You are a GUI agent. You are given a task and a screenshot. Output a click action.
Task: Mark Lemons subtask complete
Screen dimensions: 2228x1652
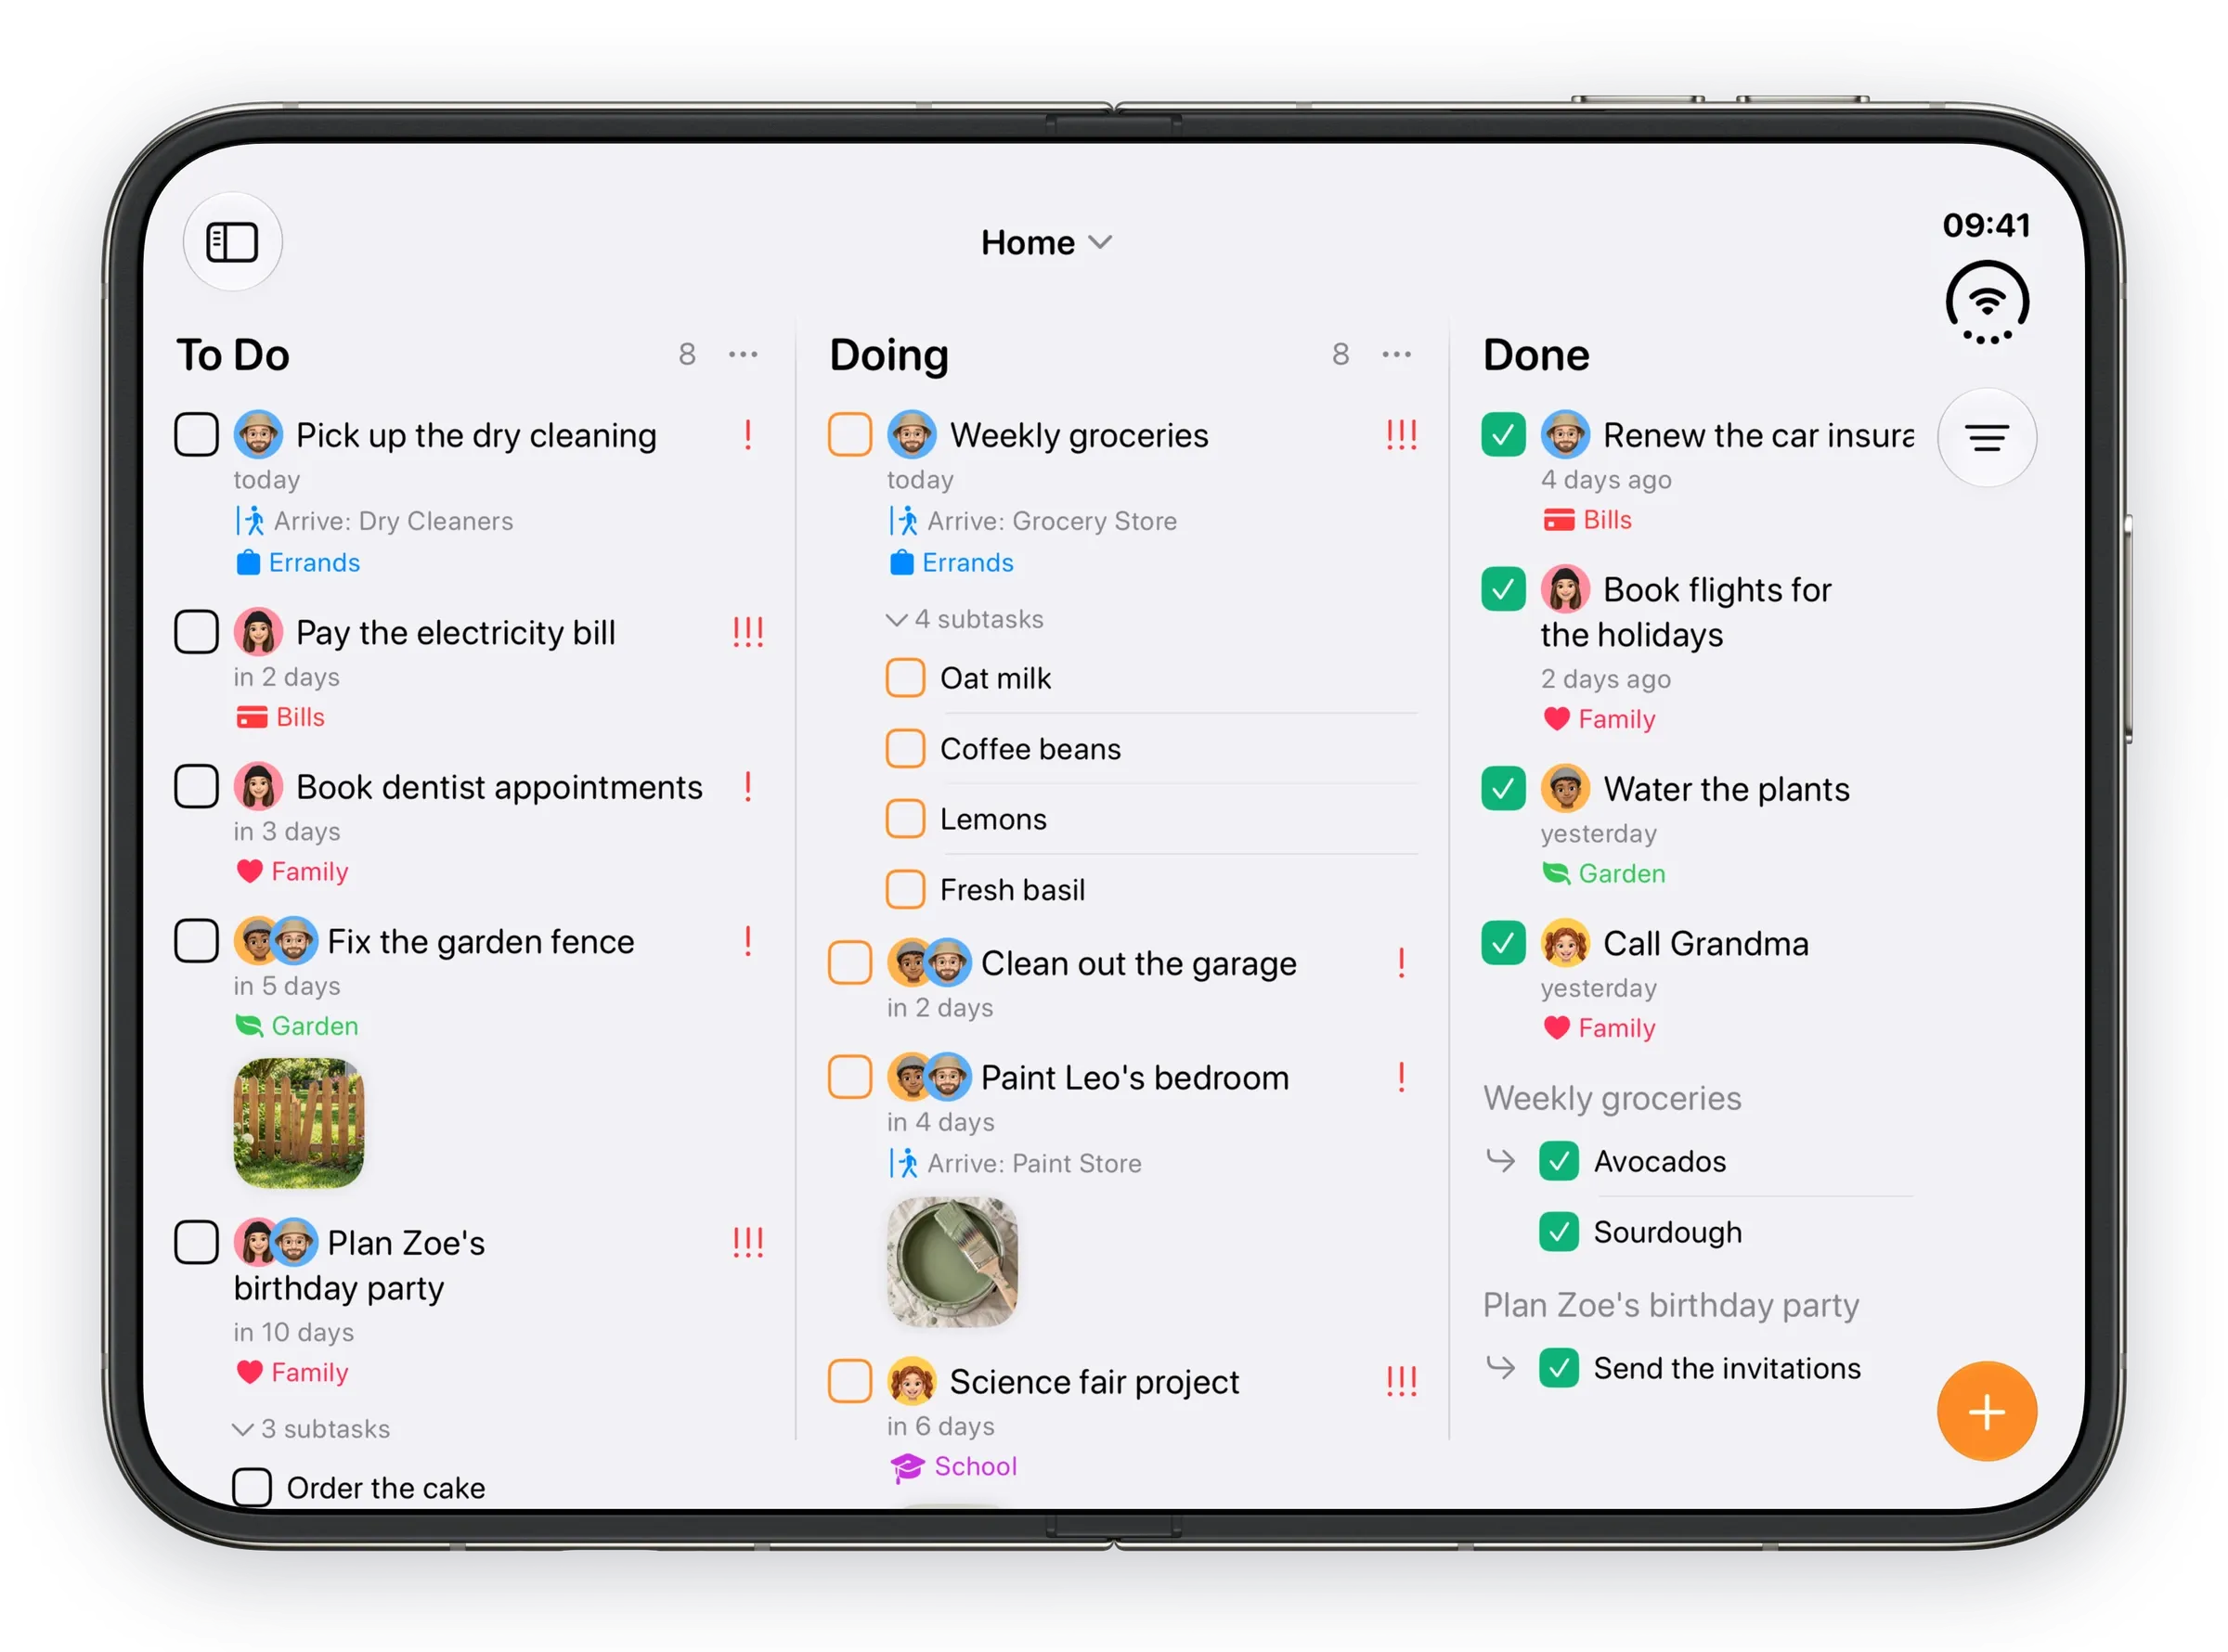905,819
